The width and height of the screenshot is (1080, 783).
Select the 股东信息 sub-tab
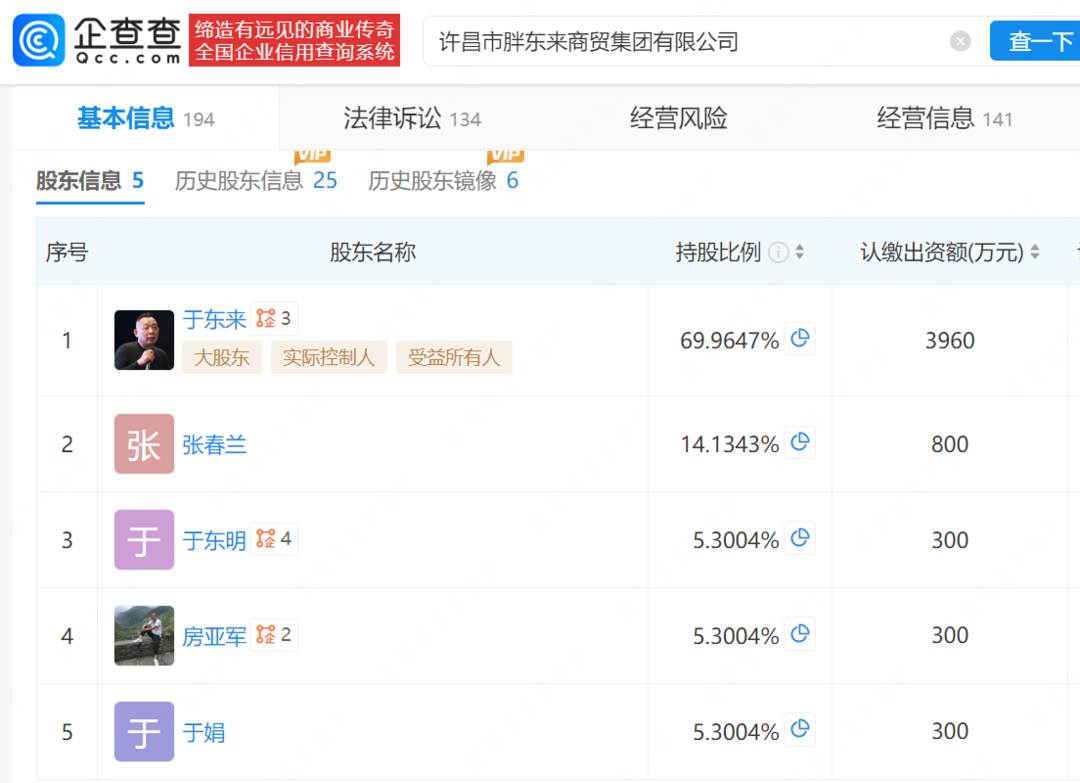(x=90, y=181)
